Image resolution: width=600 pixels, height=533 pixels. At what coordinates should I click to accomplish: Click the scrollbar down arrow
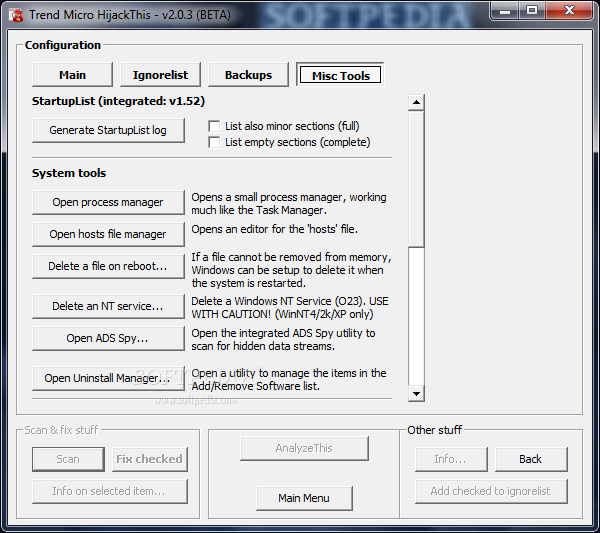tap(416, 393)
